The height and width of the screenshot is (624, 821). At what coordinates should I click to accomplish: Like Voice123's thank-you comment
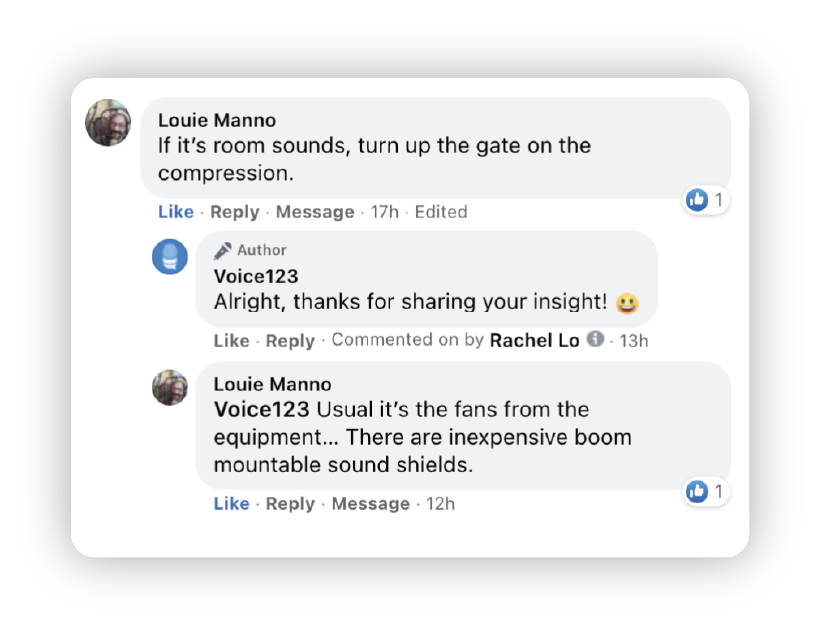pyautogui.click(x=231, y=341)
